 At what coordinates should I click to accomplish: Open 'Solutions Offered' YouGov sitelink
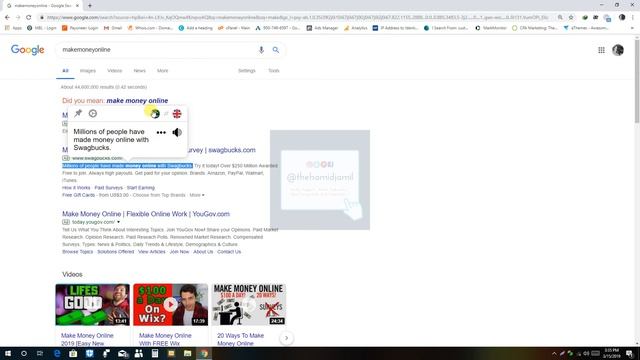[116, 252]
